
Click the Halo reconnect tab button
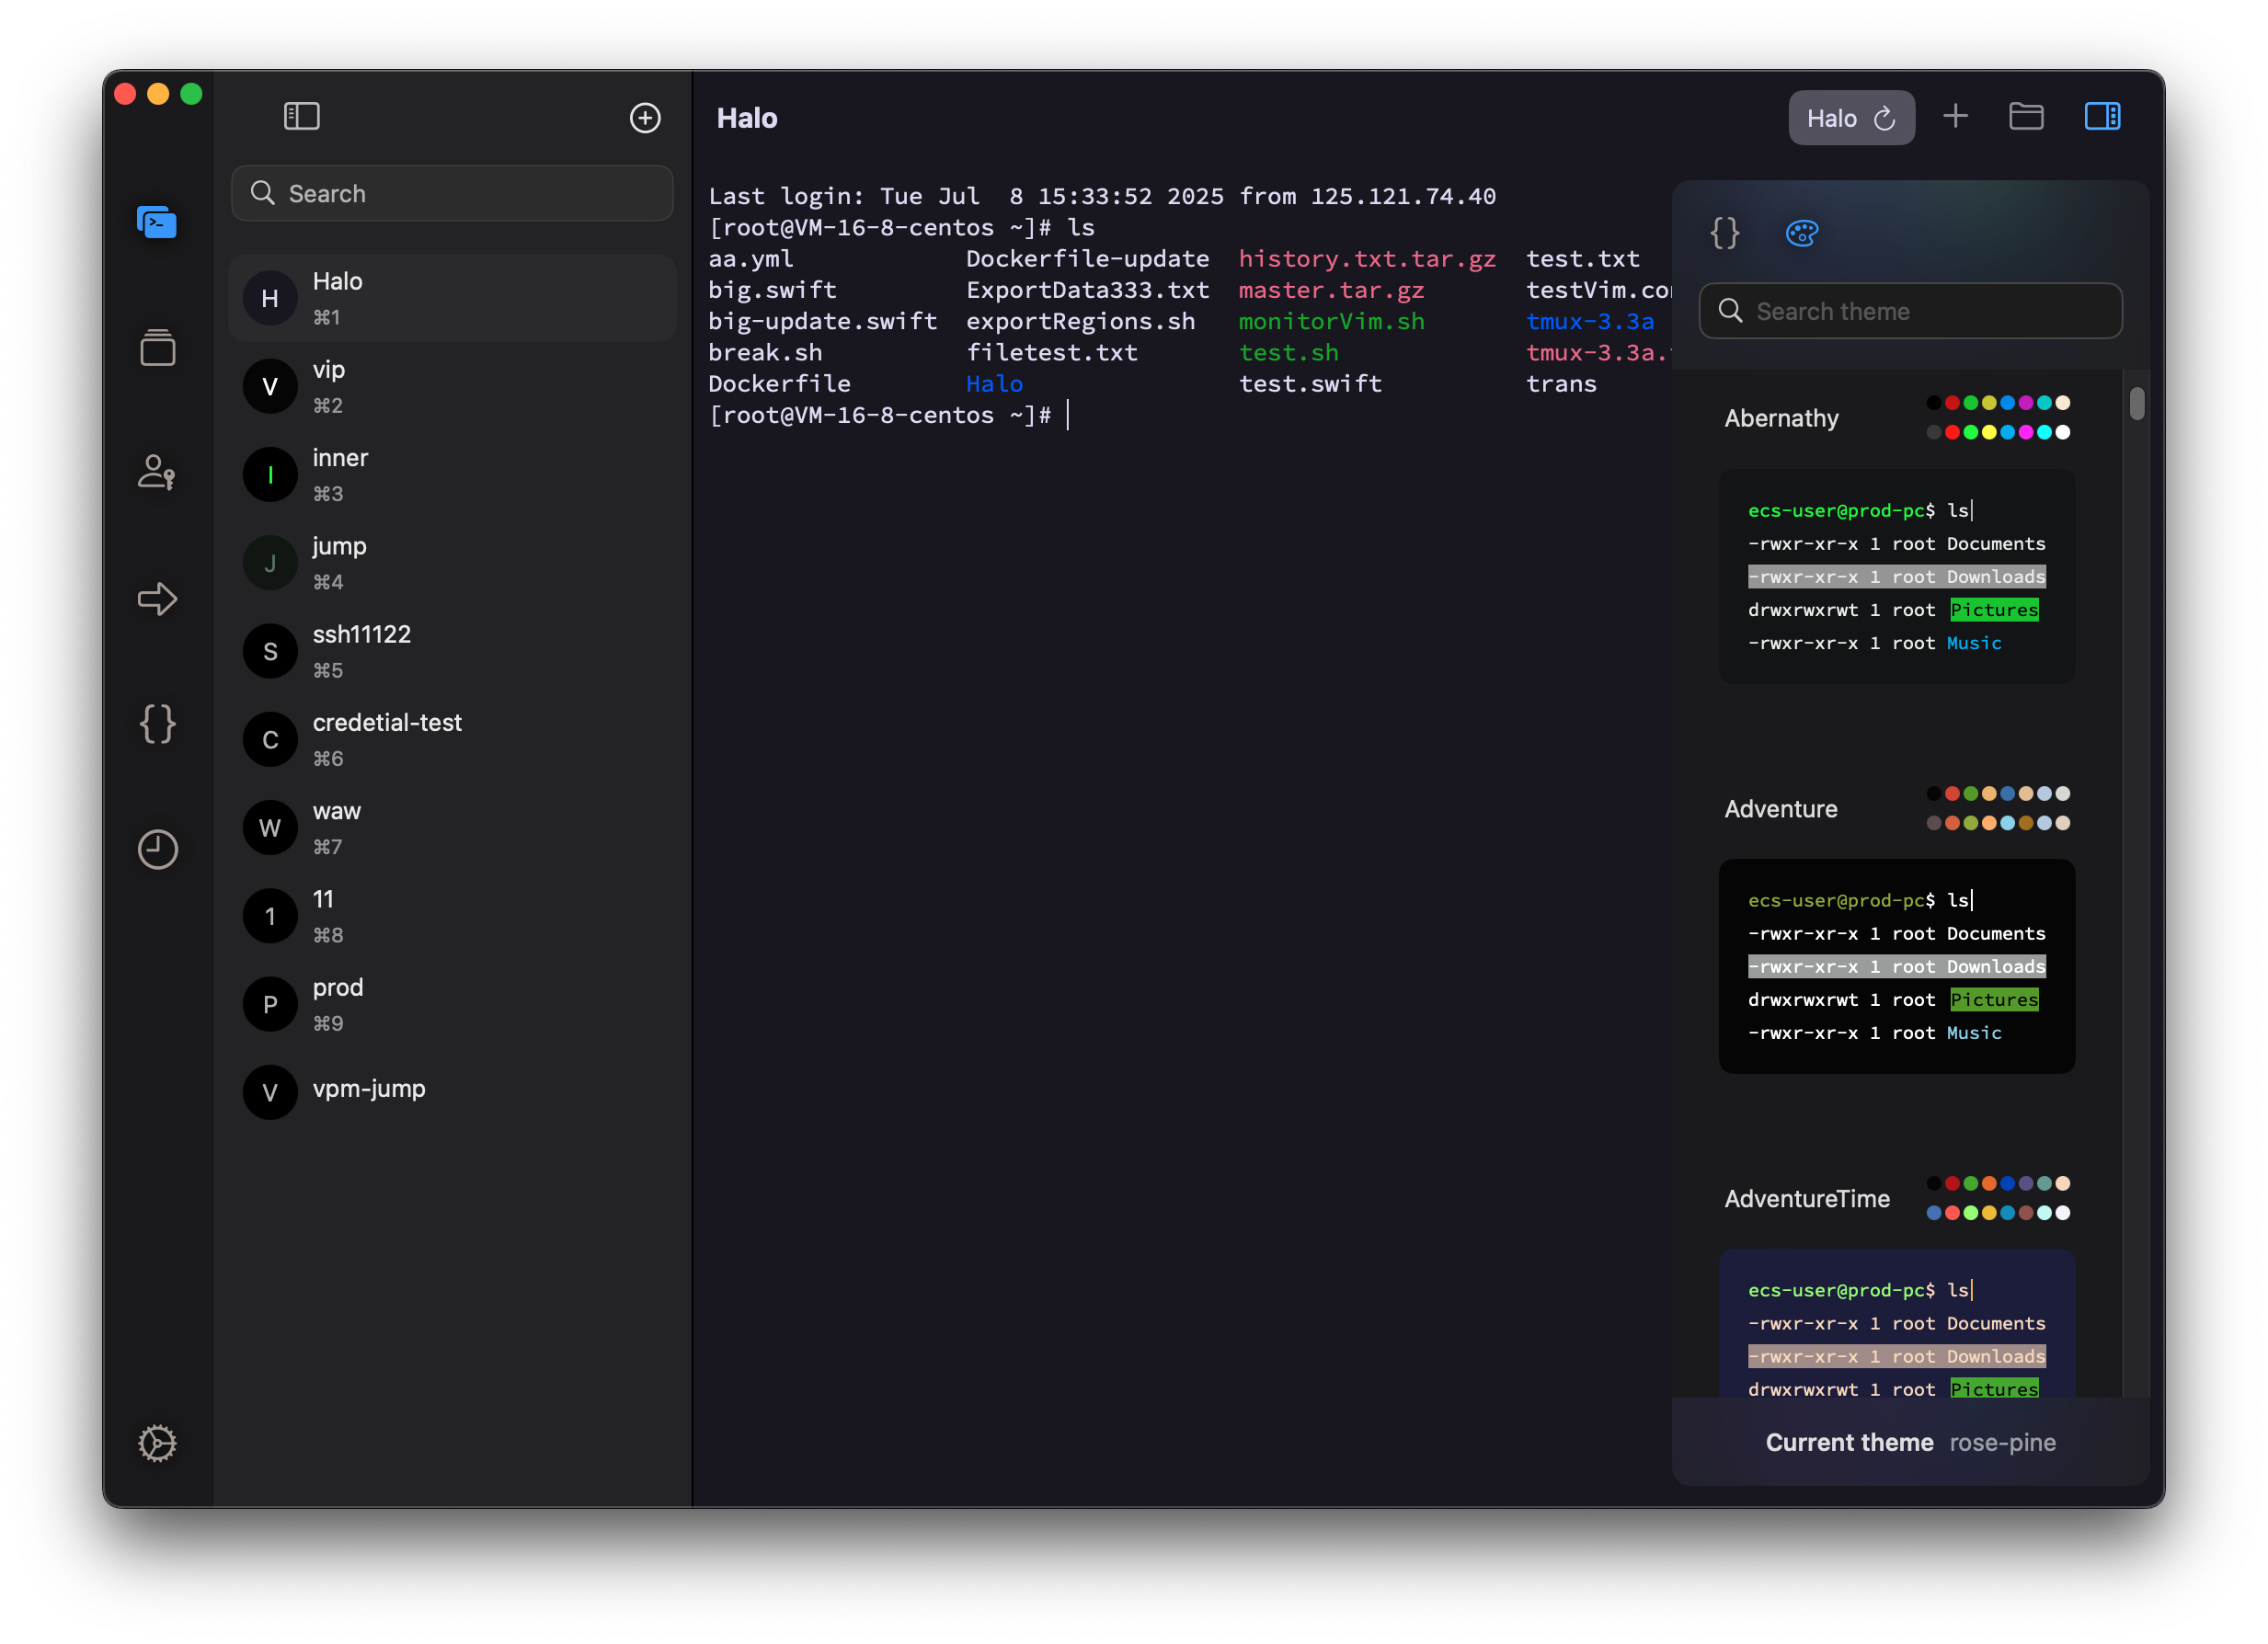pos(1851,118)
